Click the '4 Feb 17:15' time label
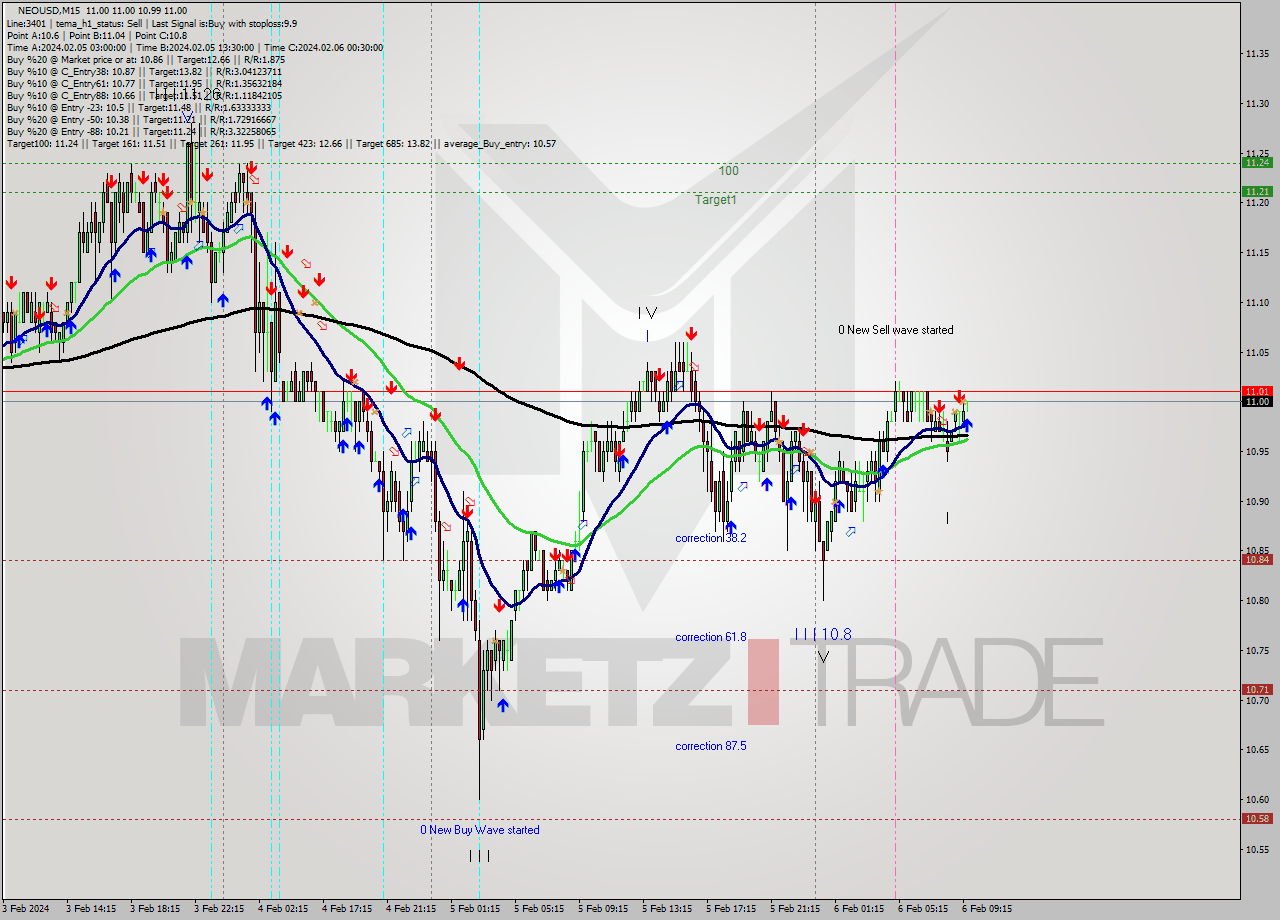 (x=347, y=909)
